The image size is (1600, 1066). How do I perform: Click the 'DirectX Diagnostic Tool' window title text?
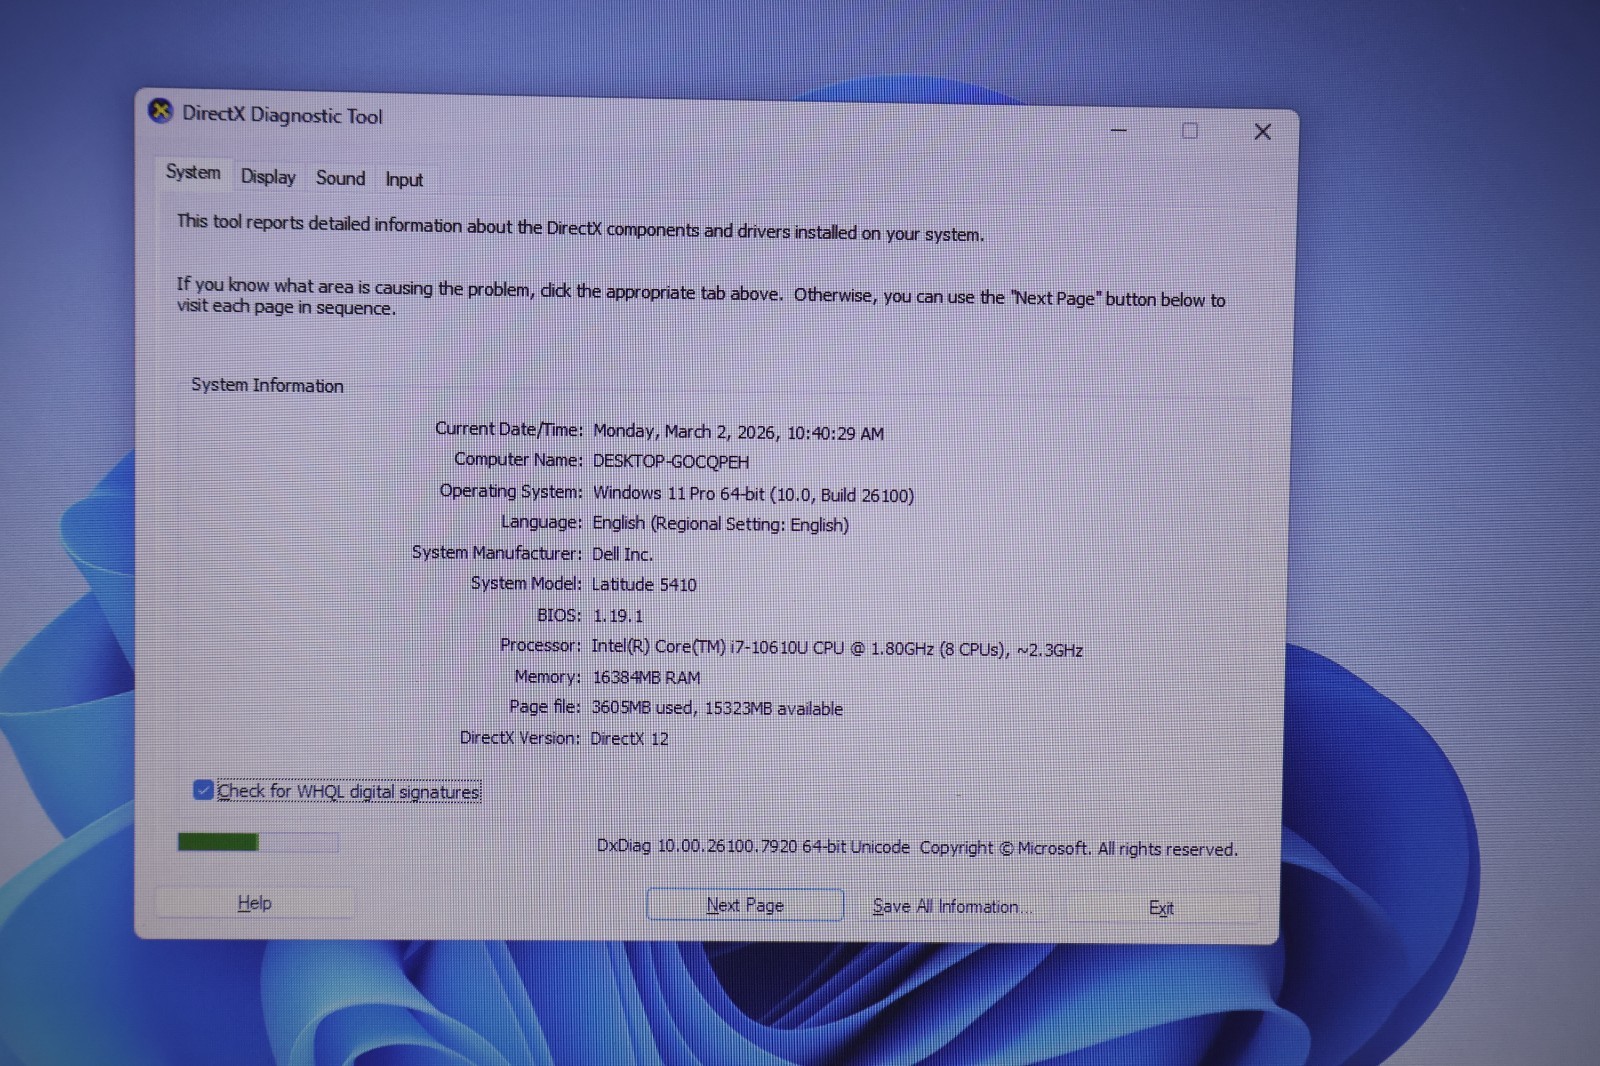pos(282,115)
